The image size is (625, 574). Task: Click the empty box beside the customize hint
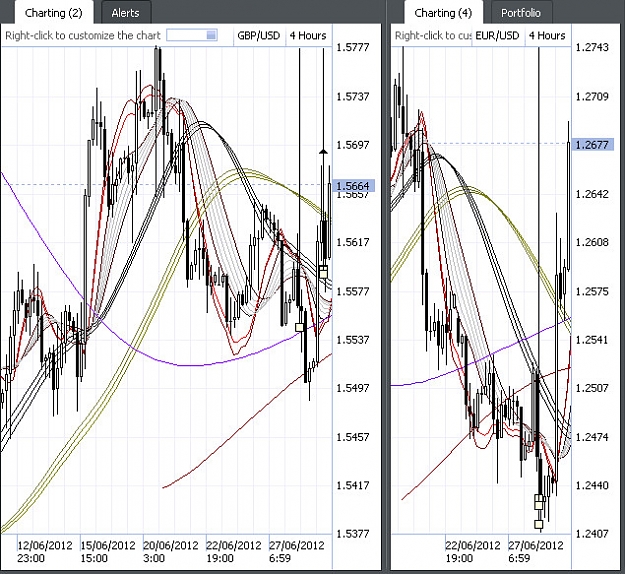(x=192, y=35)
